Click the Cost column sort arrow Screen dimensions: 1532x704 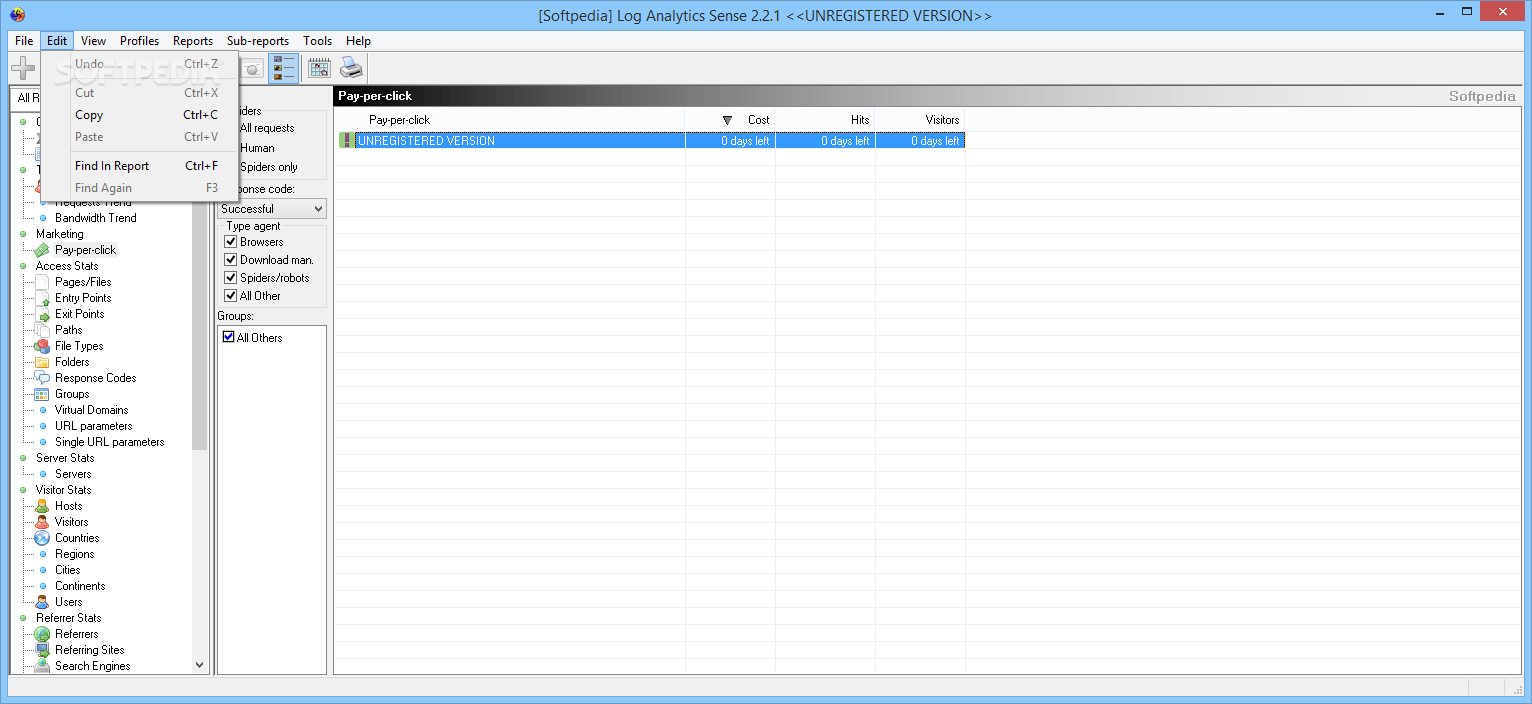tap(727, 120)
